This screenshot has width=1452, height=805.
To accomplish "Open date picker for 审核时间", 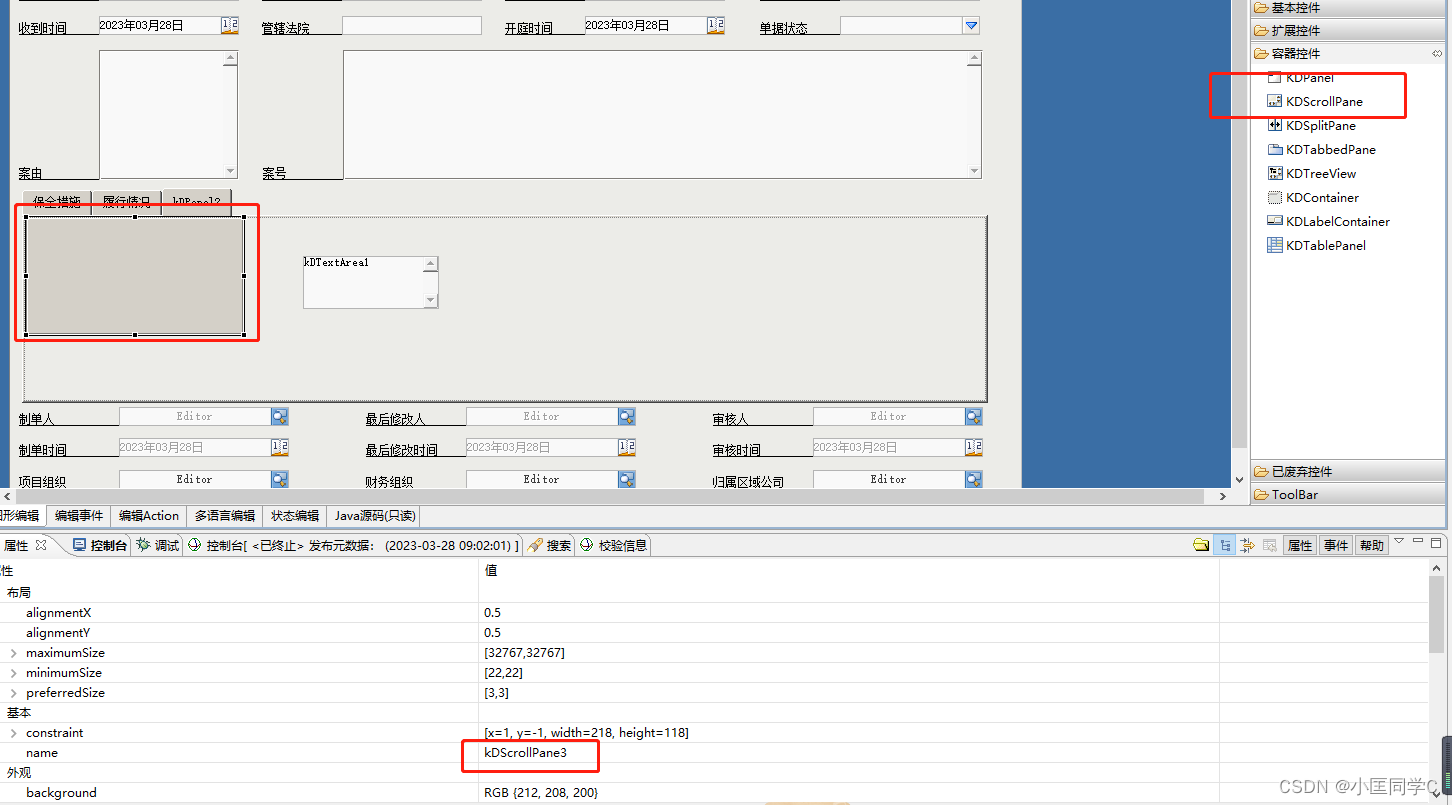I will [x=974, y=447].
